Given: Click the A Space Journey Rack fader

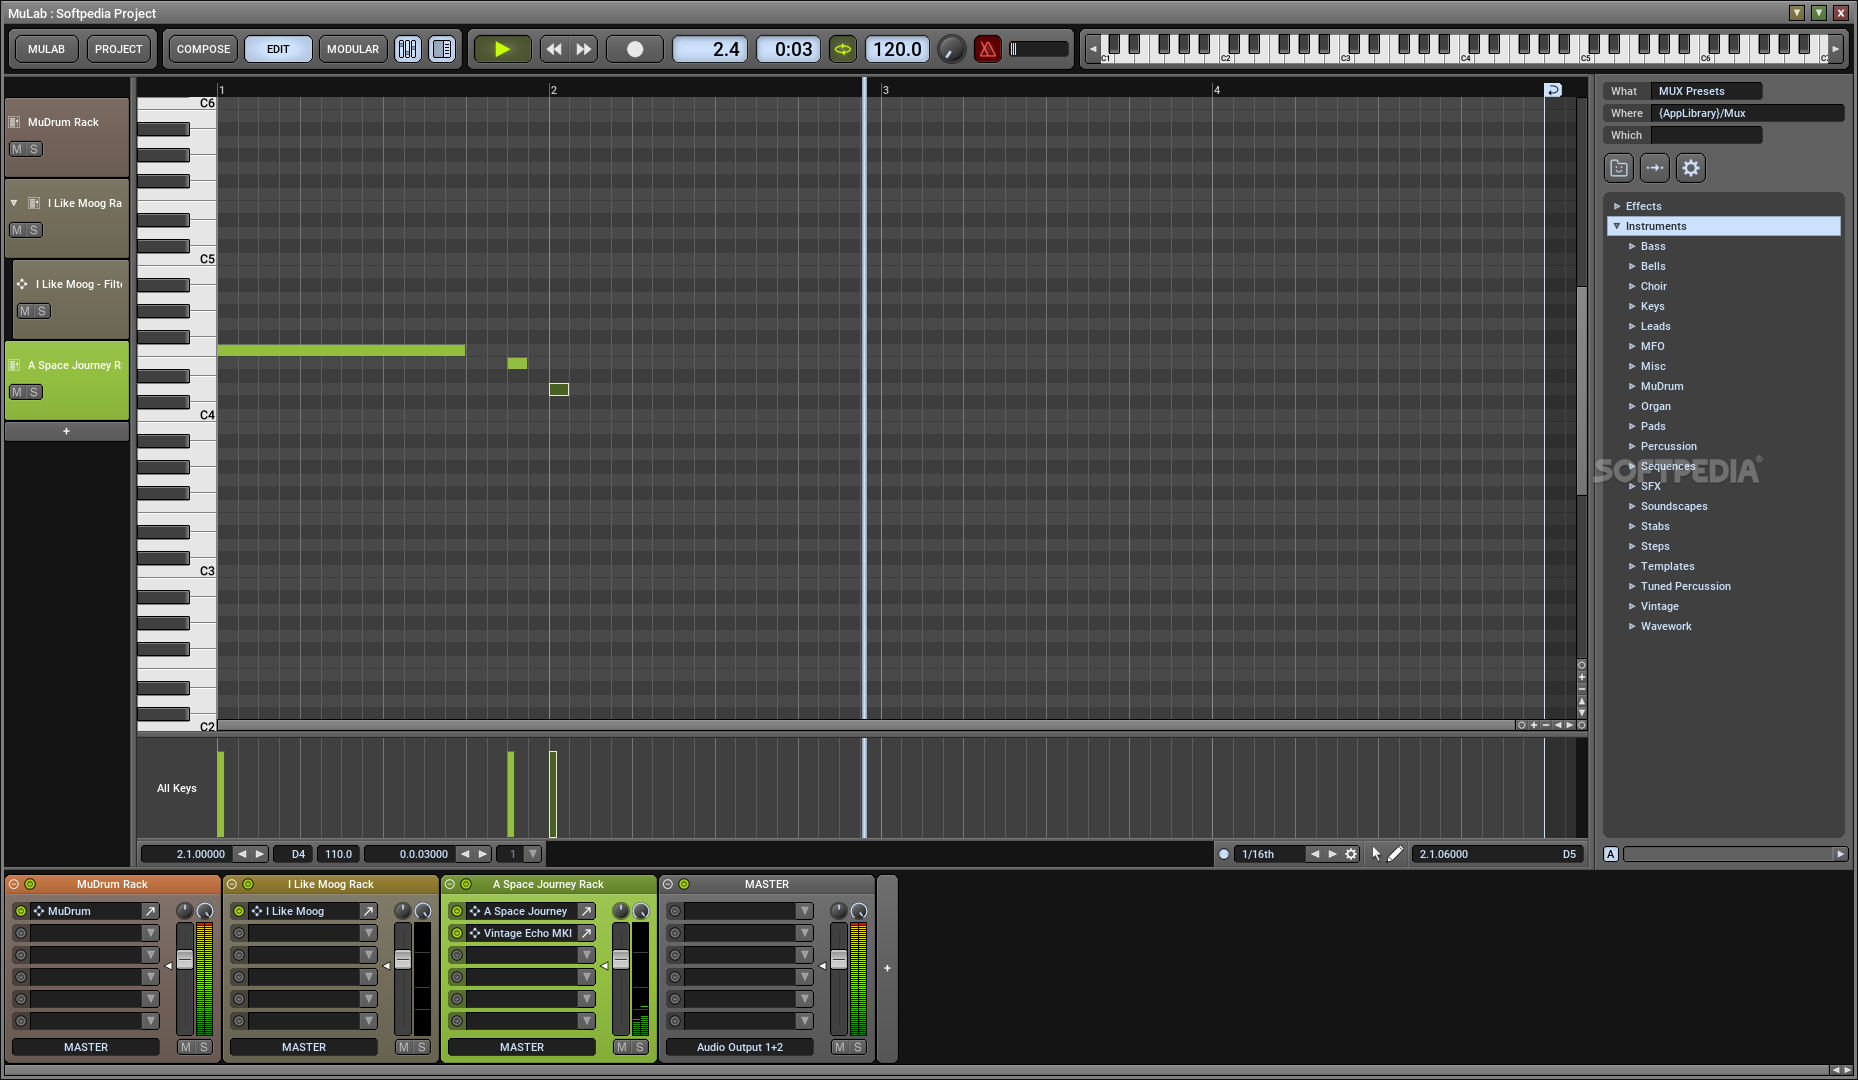Looking at the screenshot, I should pos(621,960).
